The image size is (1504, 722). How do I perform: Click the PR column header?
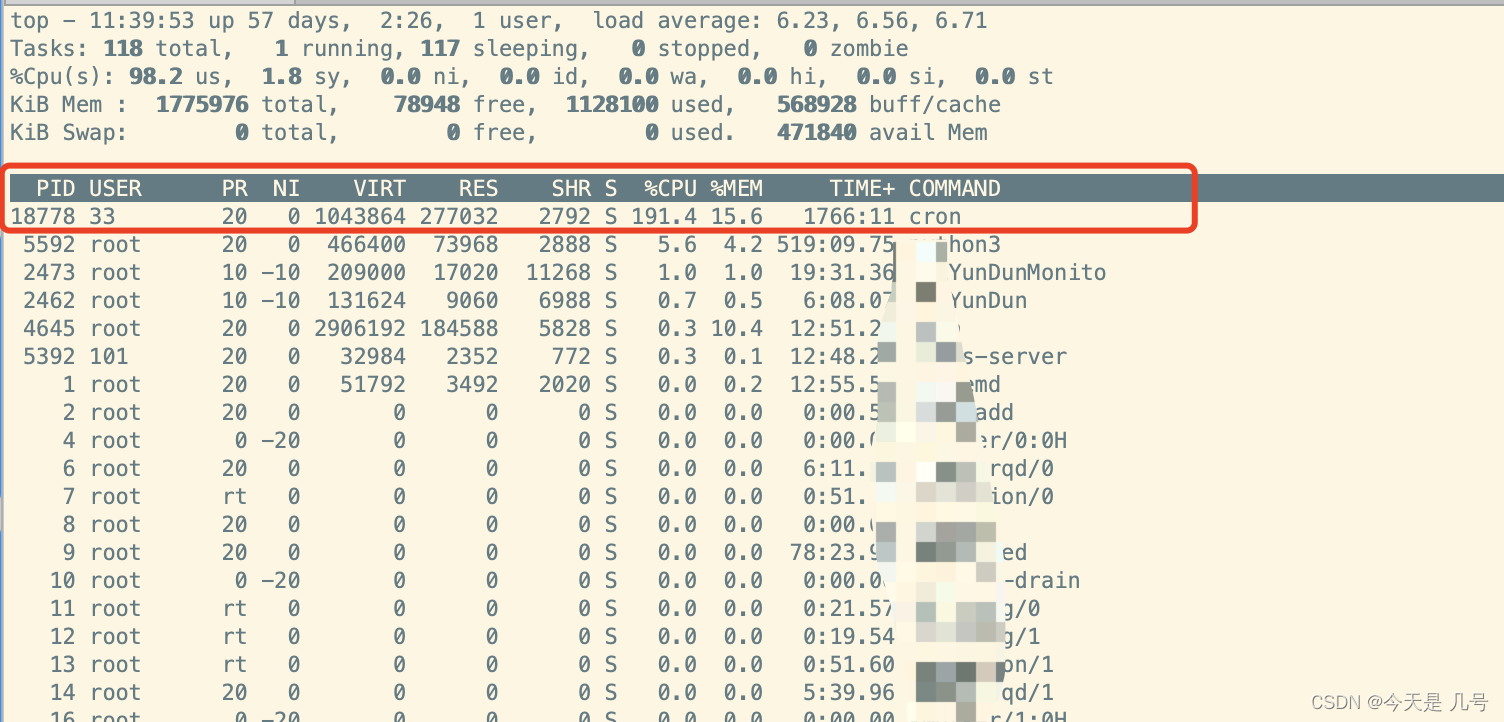(x=234, y=188)
